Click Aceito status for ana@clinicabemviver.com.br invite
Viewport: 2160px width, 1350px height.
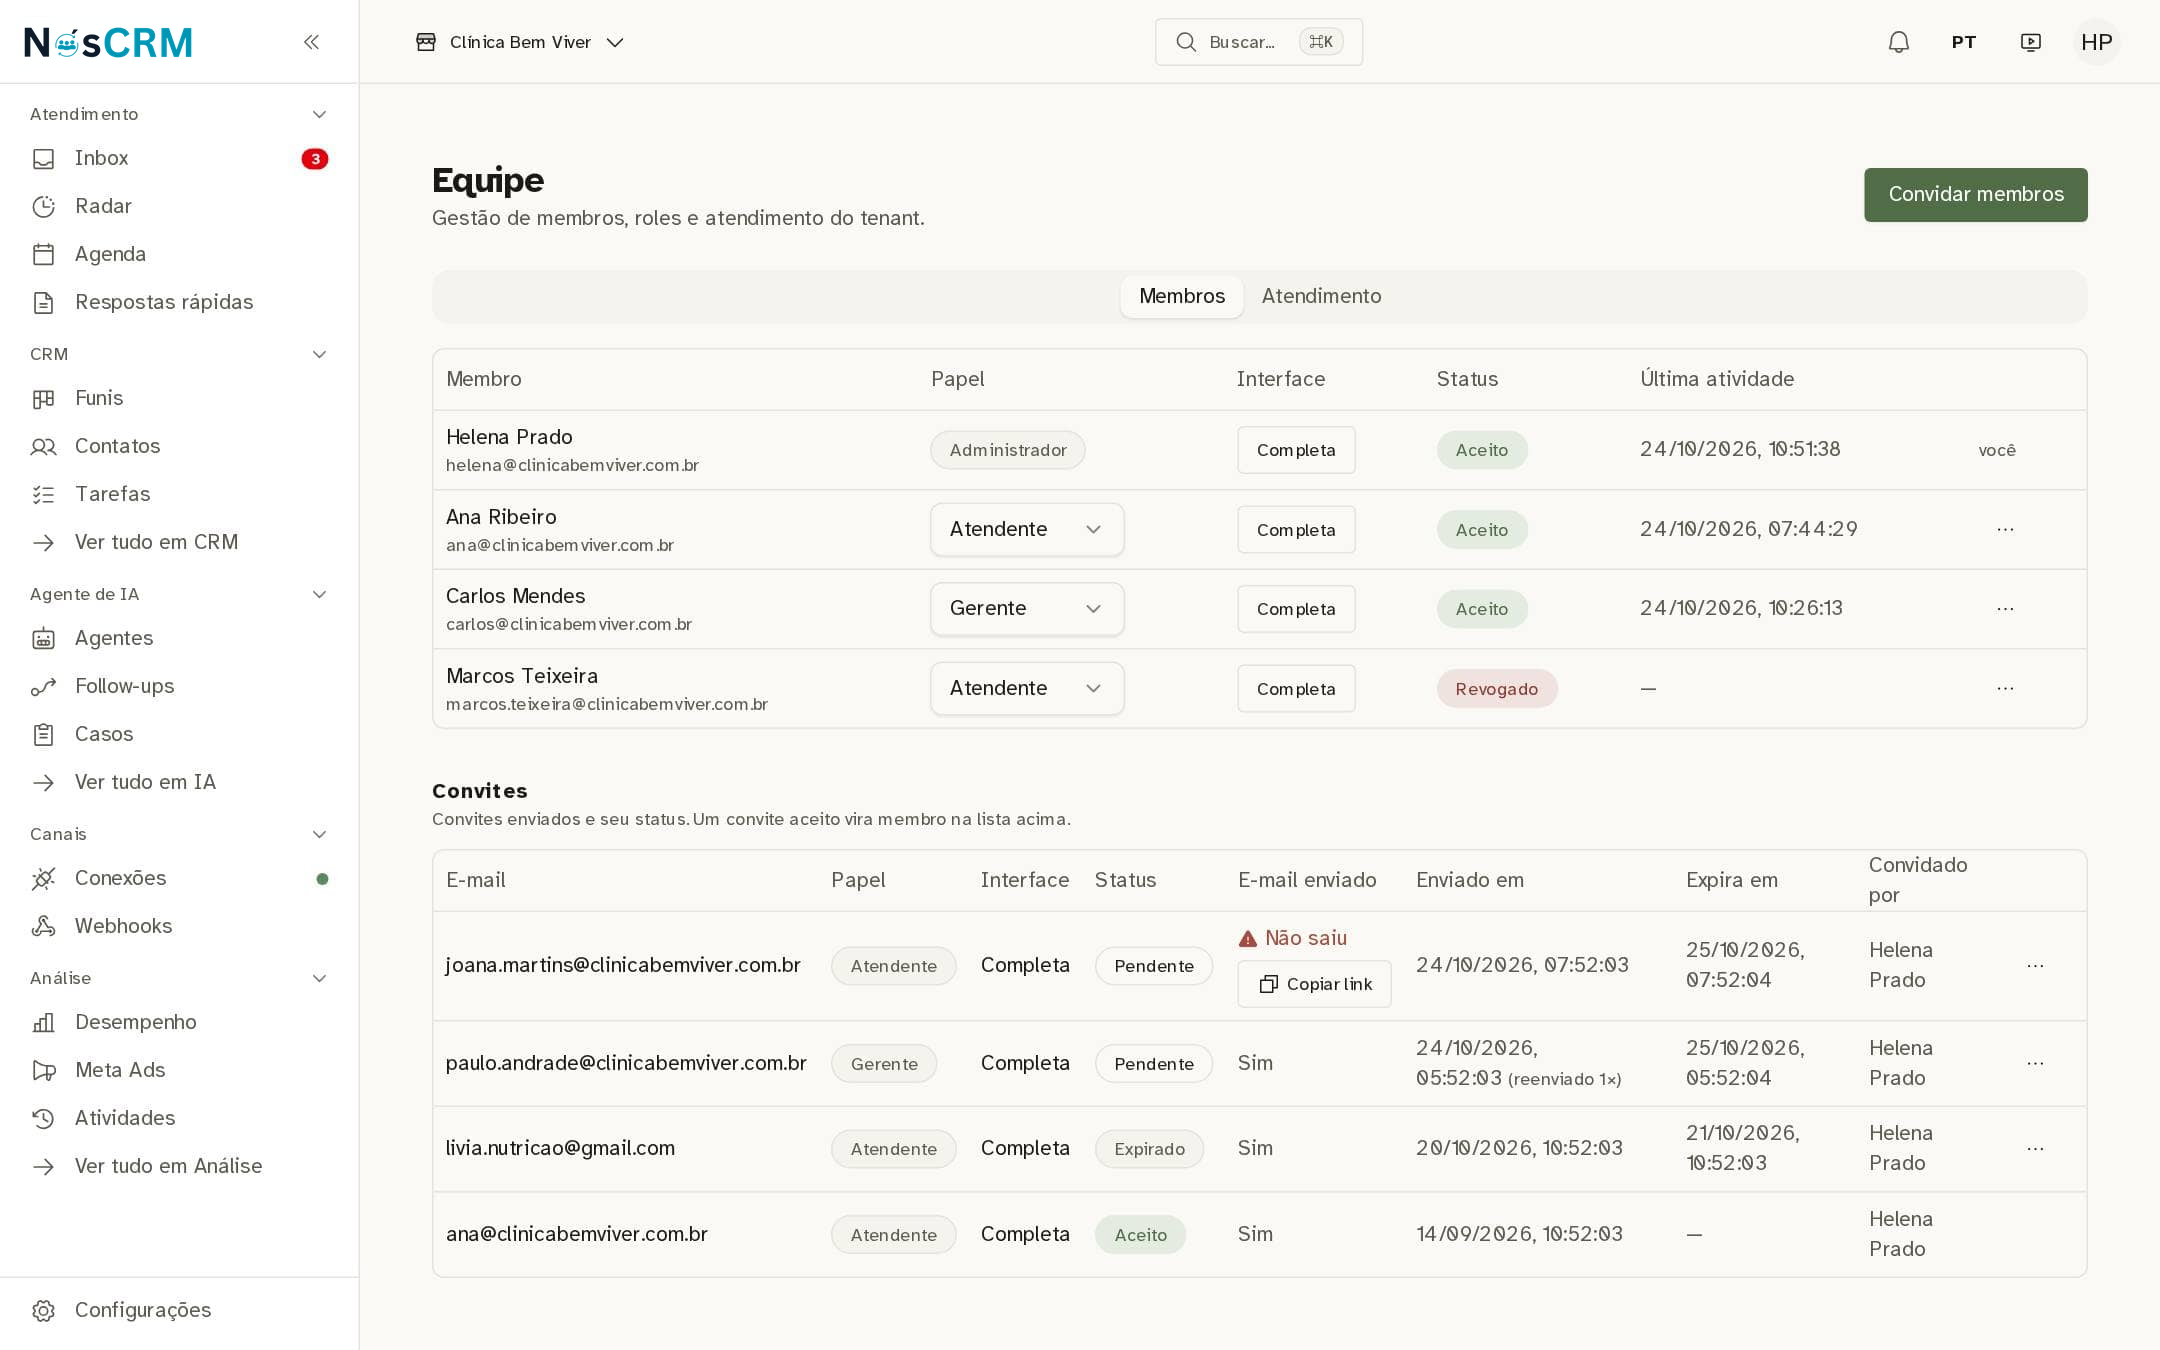(x=1141, y=1235)
